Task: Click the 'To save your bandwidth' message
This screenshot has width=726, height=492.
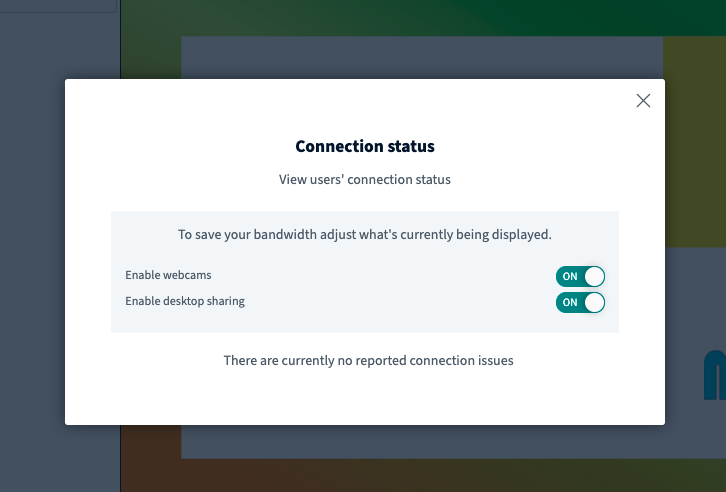Action: pyautogui.click(x=365, y=235)
